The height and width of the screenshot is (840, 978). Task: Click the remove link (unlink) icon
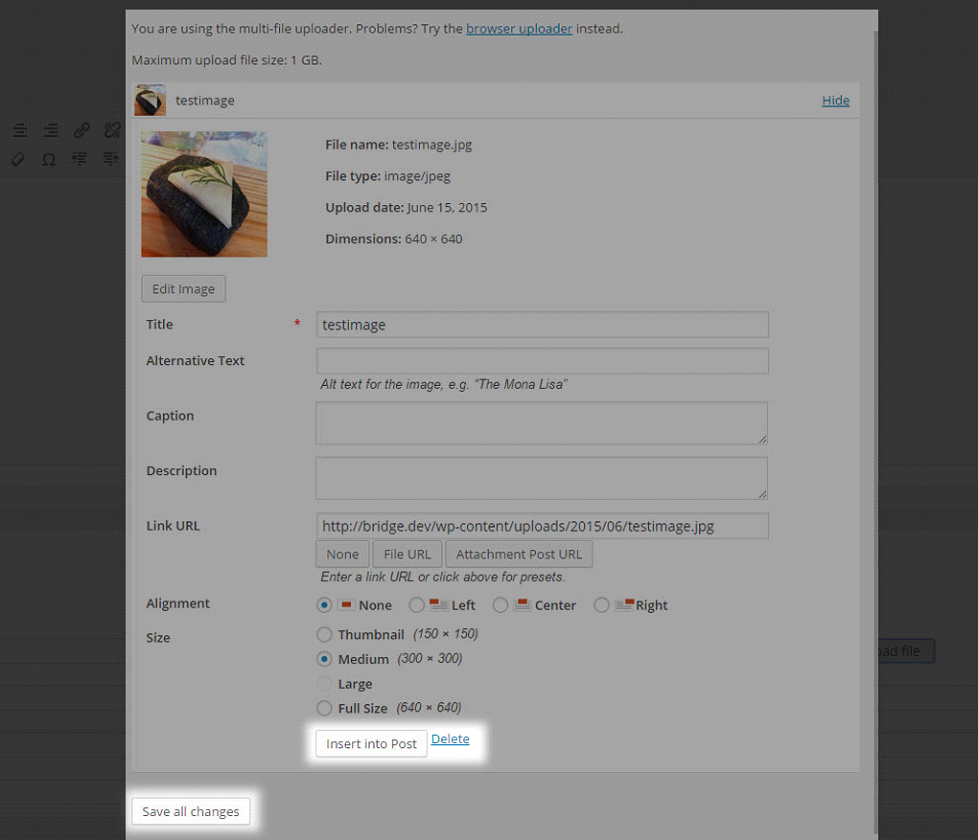pos(112,130)
